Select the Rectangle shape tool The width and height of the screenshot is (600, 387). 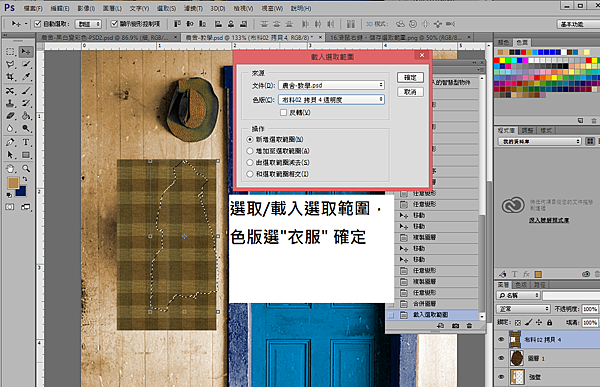(26, 155)
